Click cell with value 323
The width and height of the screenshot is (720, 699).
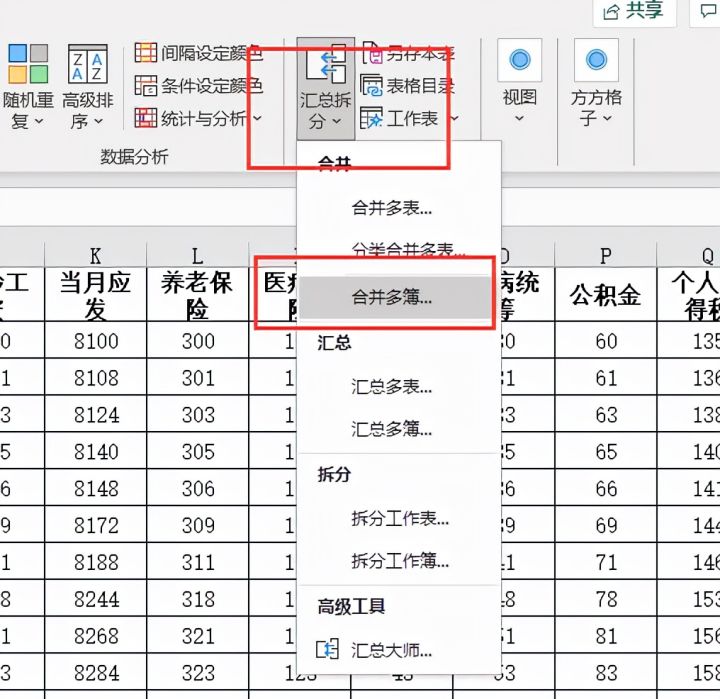point(197,672)
